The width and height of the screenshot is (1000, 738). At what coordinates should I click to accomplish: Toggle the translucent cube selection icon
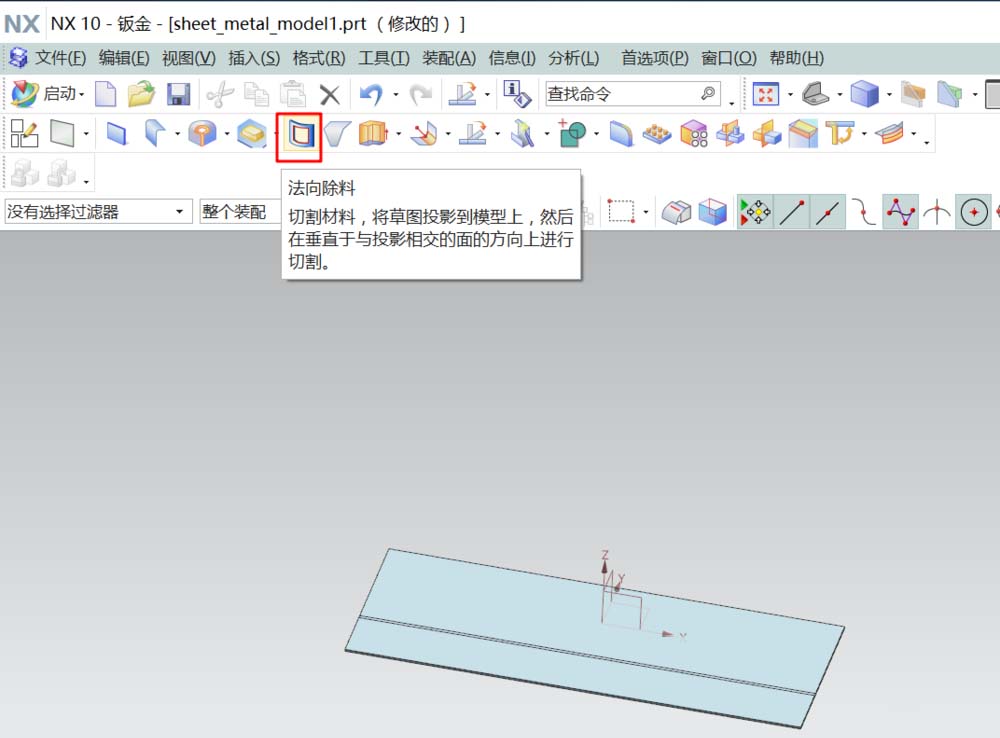point(712,212)
